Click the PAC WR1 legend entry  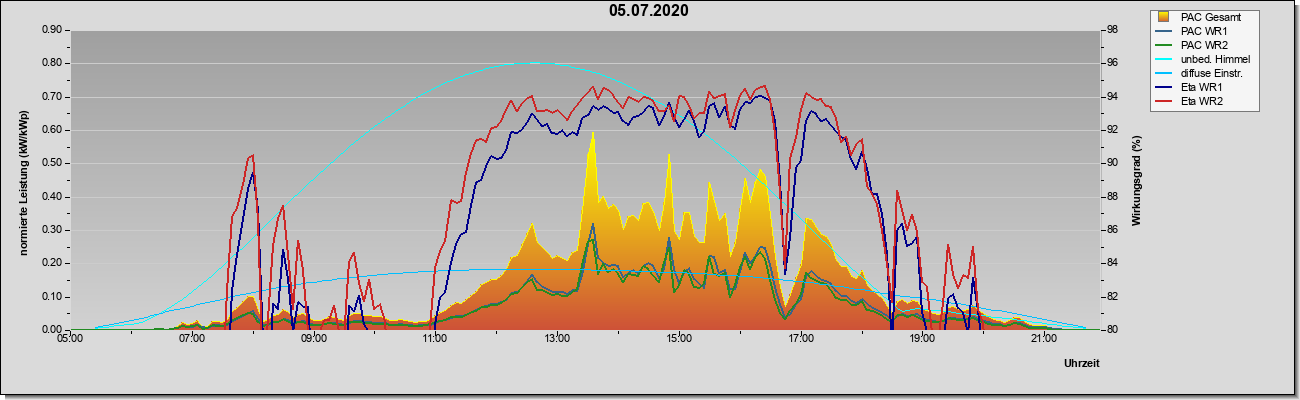point(1206,31)
